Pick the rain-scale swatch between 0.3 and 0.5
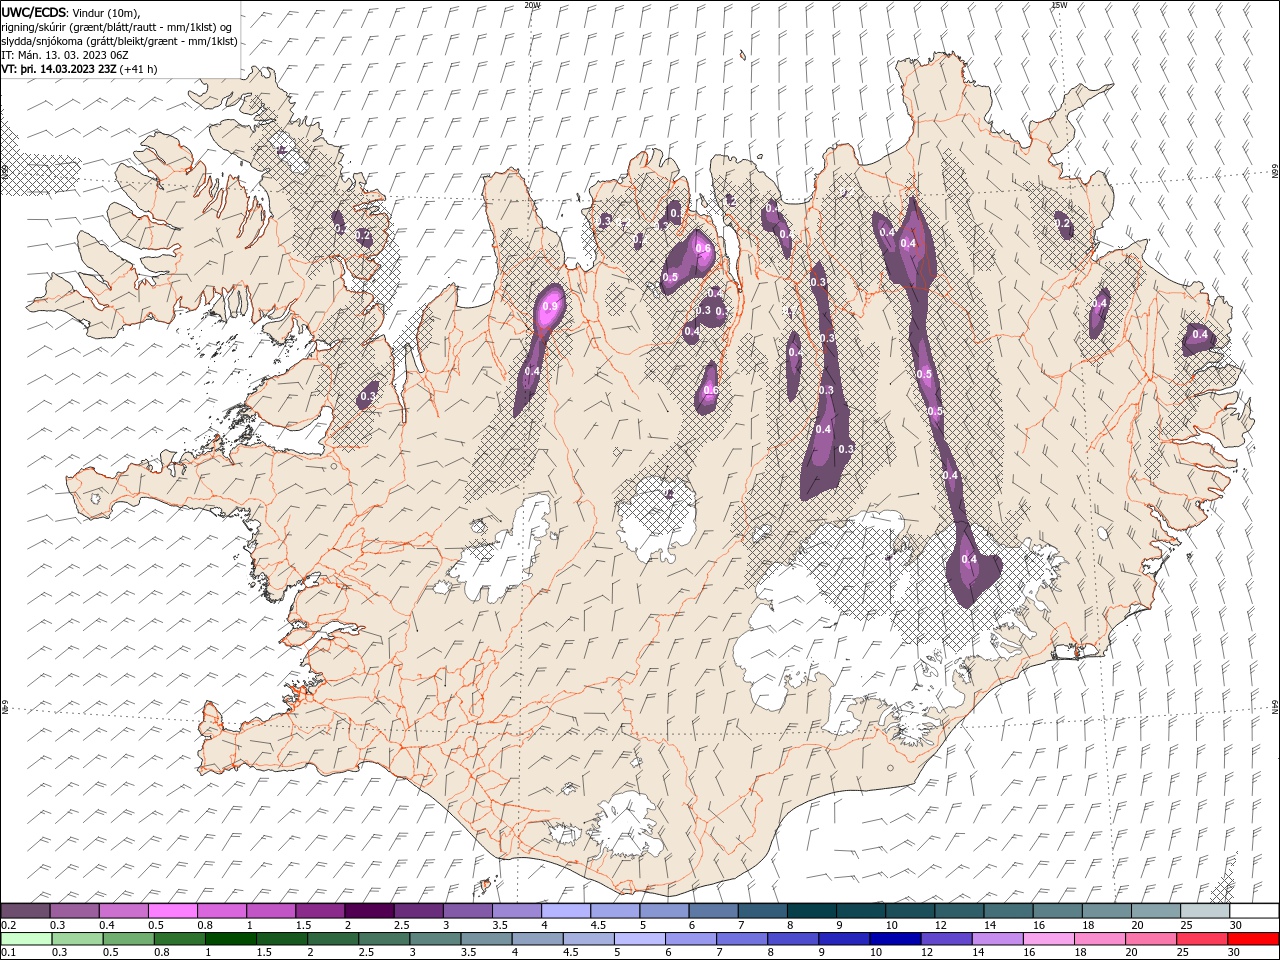The width and height of the screenshot is (1280, 960). [x=78, y=938]
